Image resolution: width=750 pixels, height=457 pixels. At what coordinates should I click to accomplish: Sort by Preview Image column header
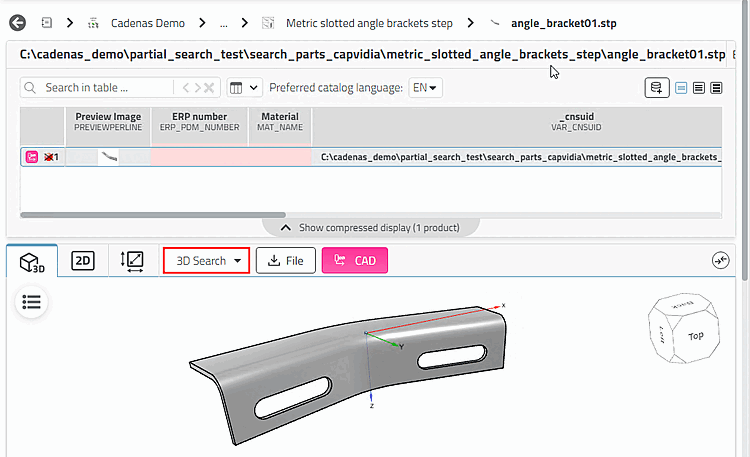(x=108, y=126)
